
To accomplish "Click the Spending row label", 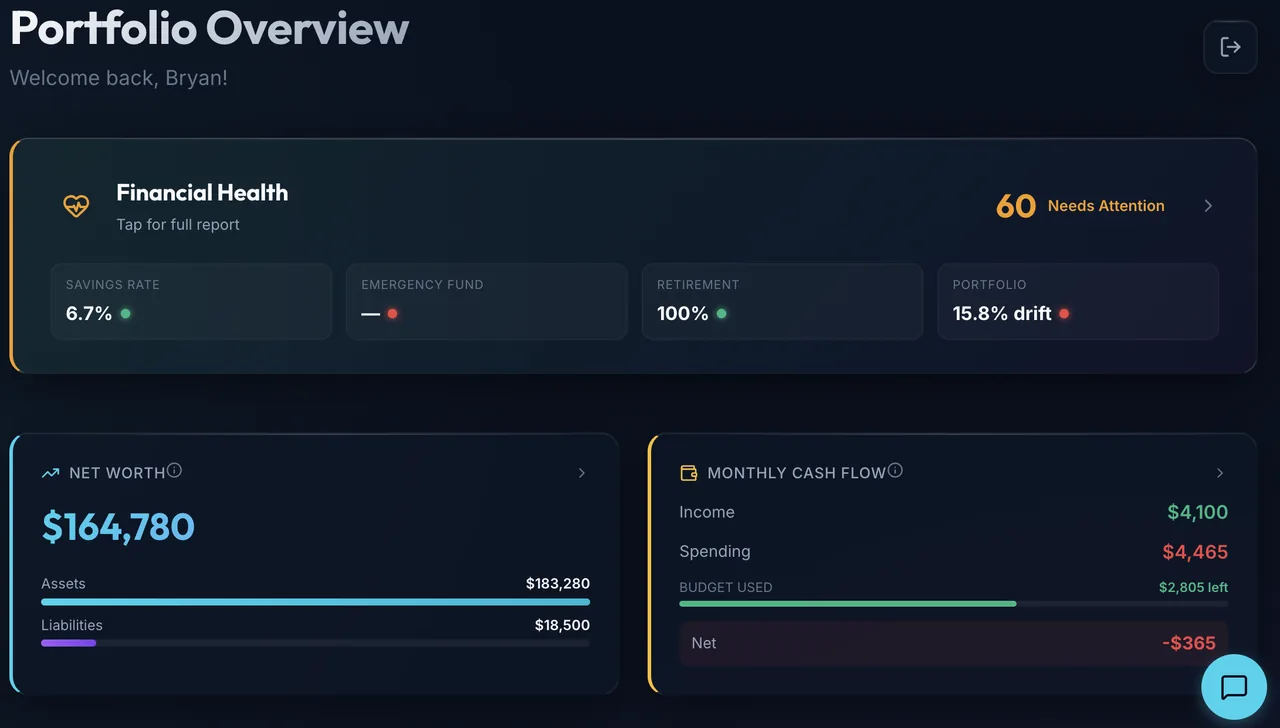I will click(715, 551).
